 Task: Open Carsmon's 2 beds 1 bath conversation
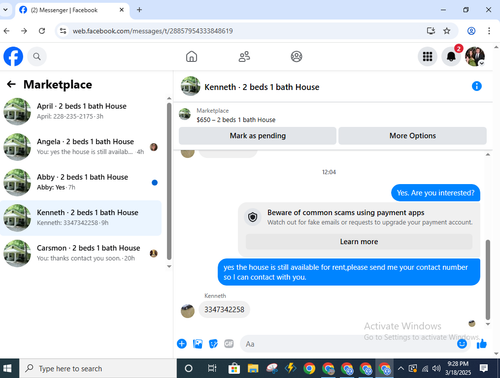pos(81,253)
